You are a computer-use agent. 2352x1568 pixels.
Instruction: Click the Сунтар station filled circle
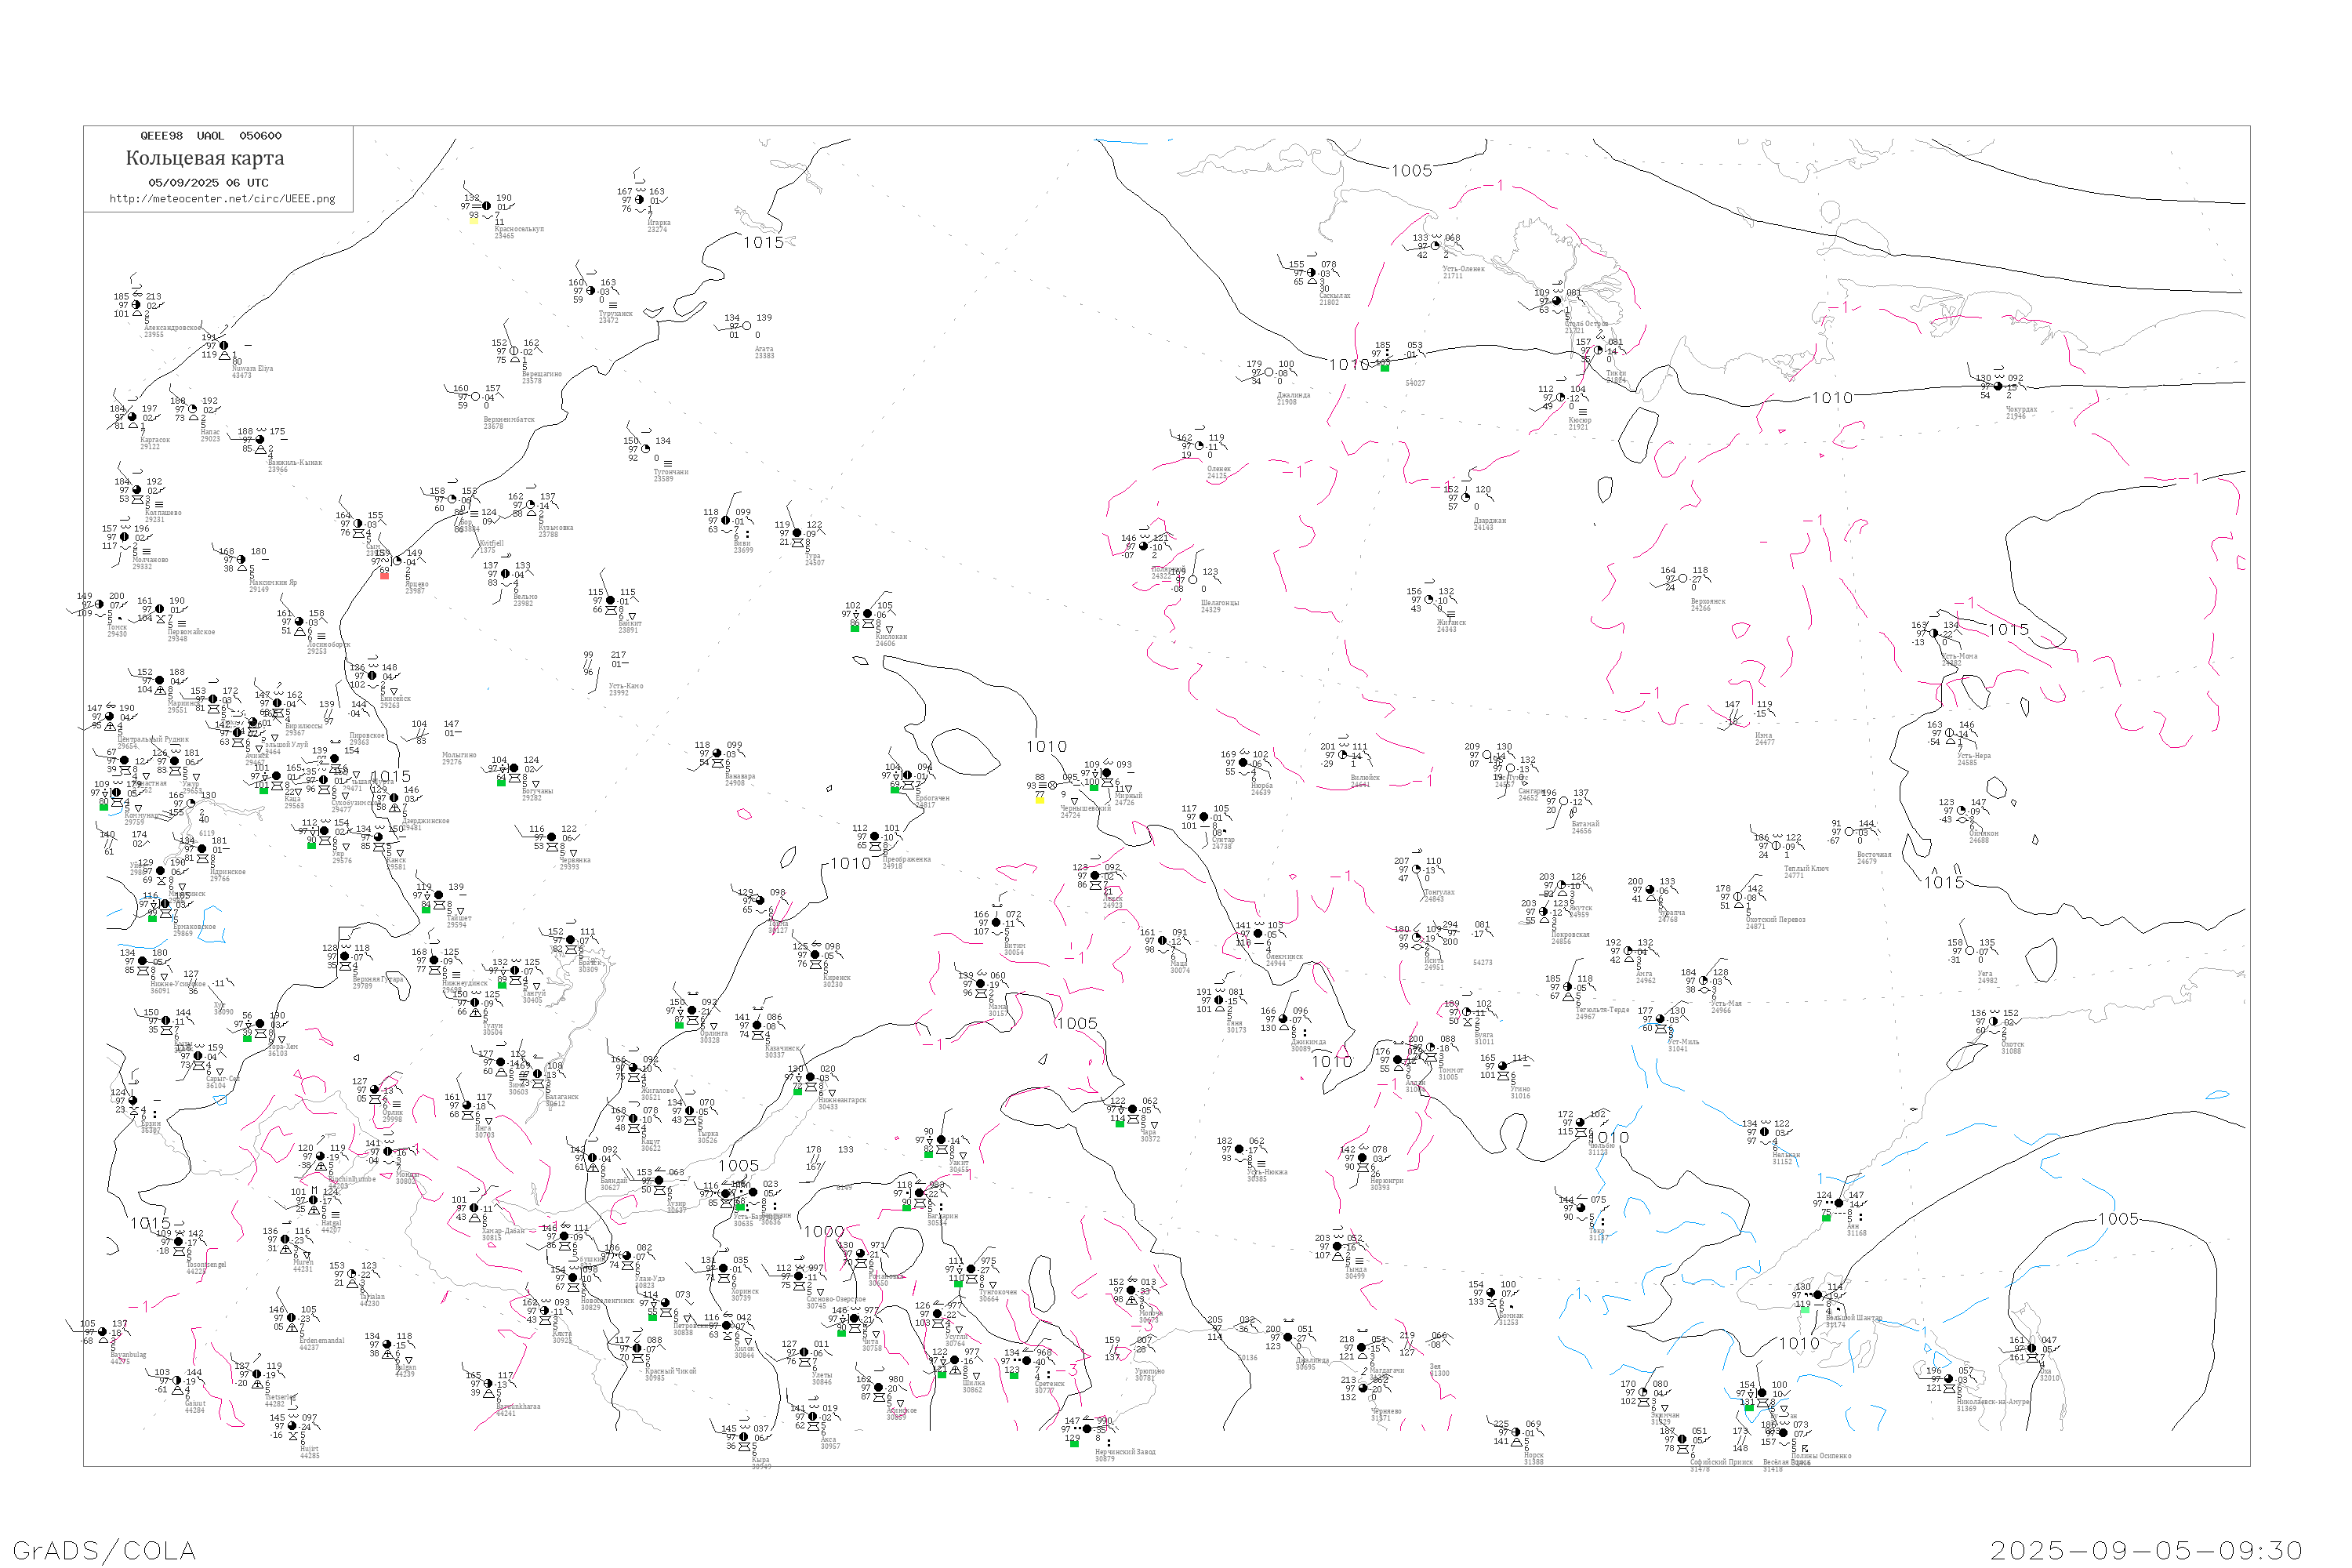pyautogui.click(x=1204, y=817)
